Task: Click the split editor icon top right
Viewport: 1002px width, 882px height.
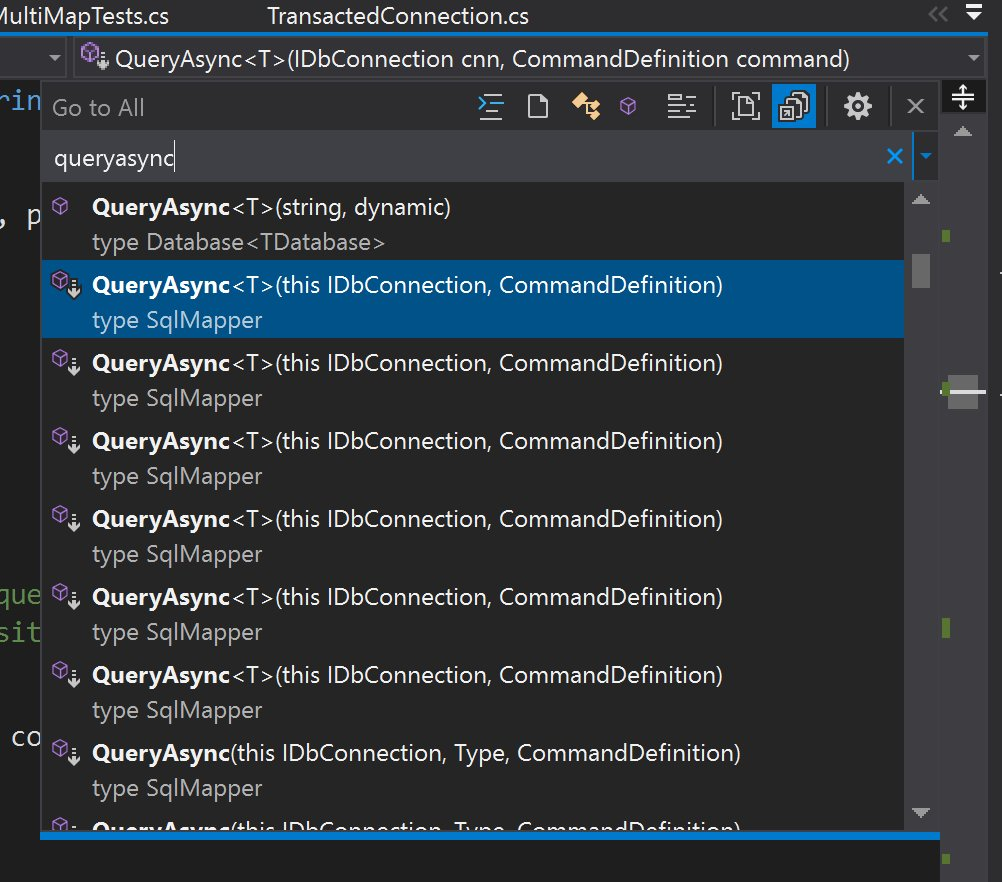Action: pos(963,97)
